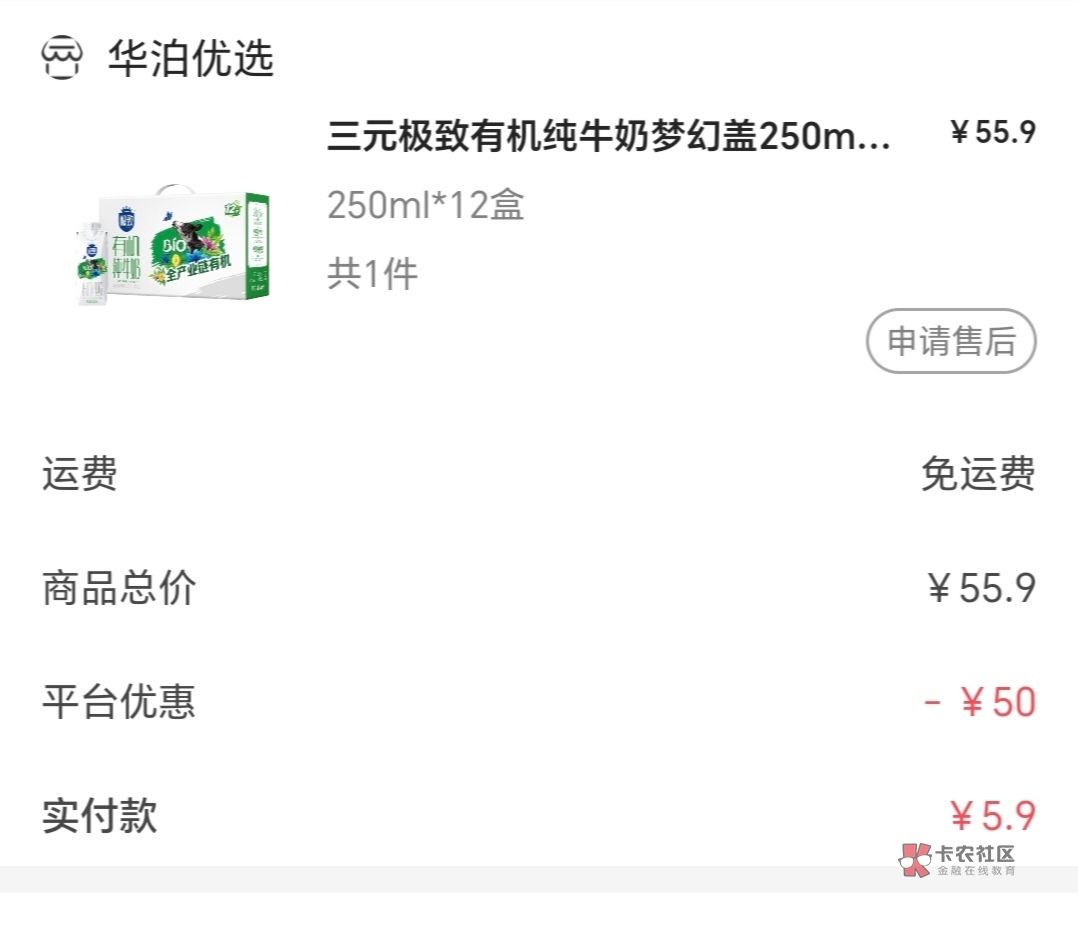Tap the single milk carton in the product image

pos(92,264)
